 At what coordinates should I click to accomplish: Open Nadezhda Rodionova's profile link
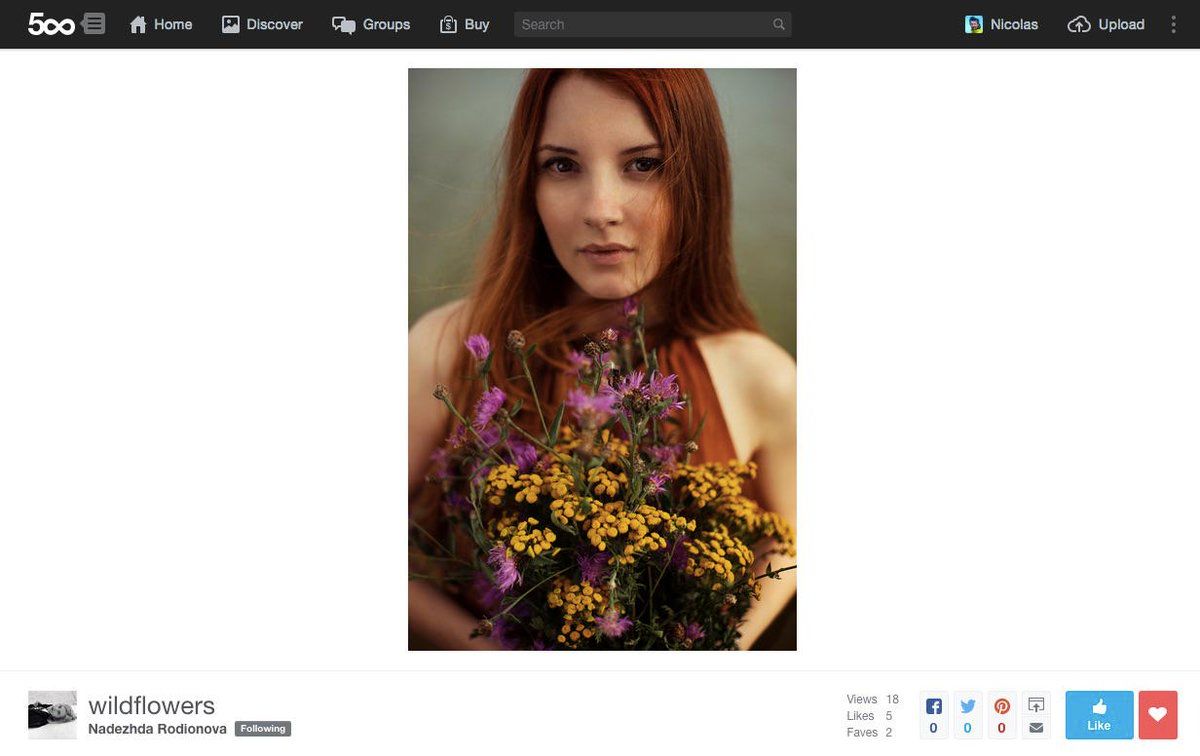(x=157, y=729)
